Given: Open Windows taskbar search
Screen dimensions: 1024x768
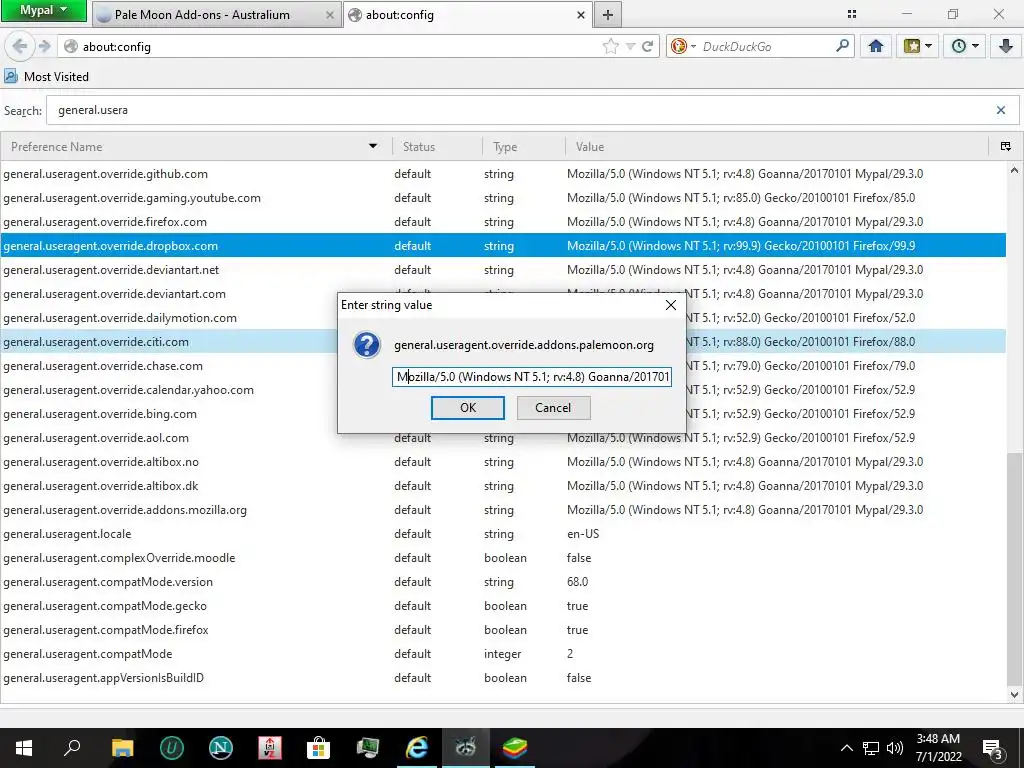Looking at the screenshot, I should tap(72, 748).
